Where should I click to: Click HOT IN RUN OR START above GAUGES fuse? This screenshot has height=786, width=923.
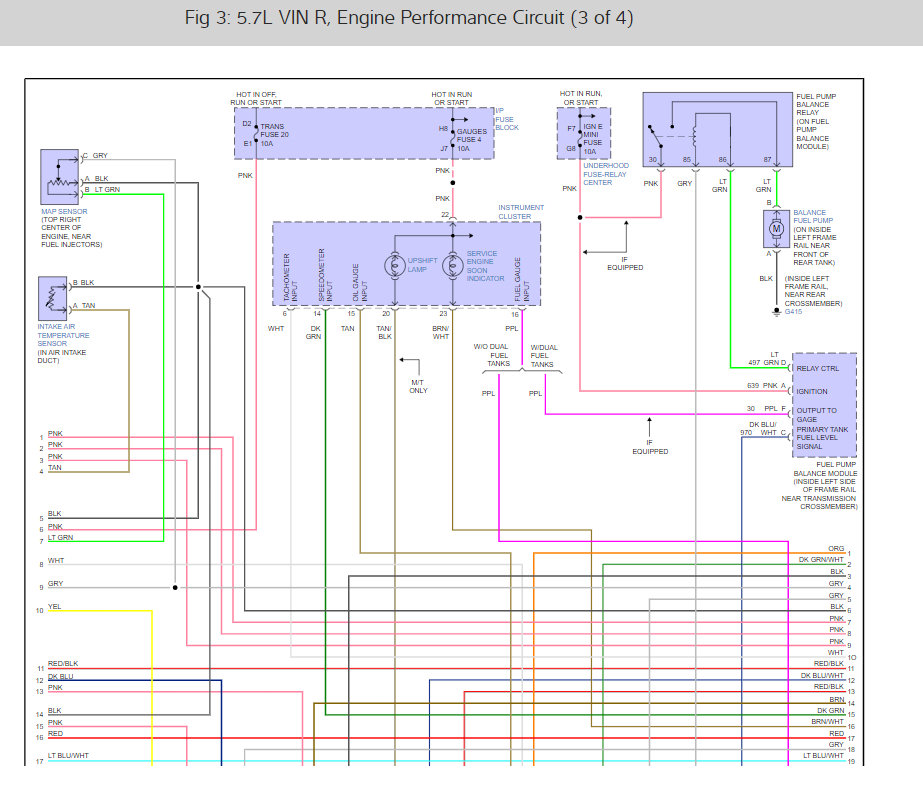(451, 98)
